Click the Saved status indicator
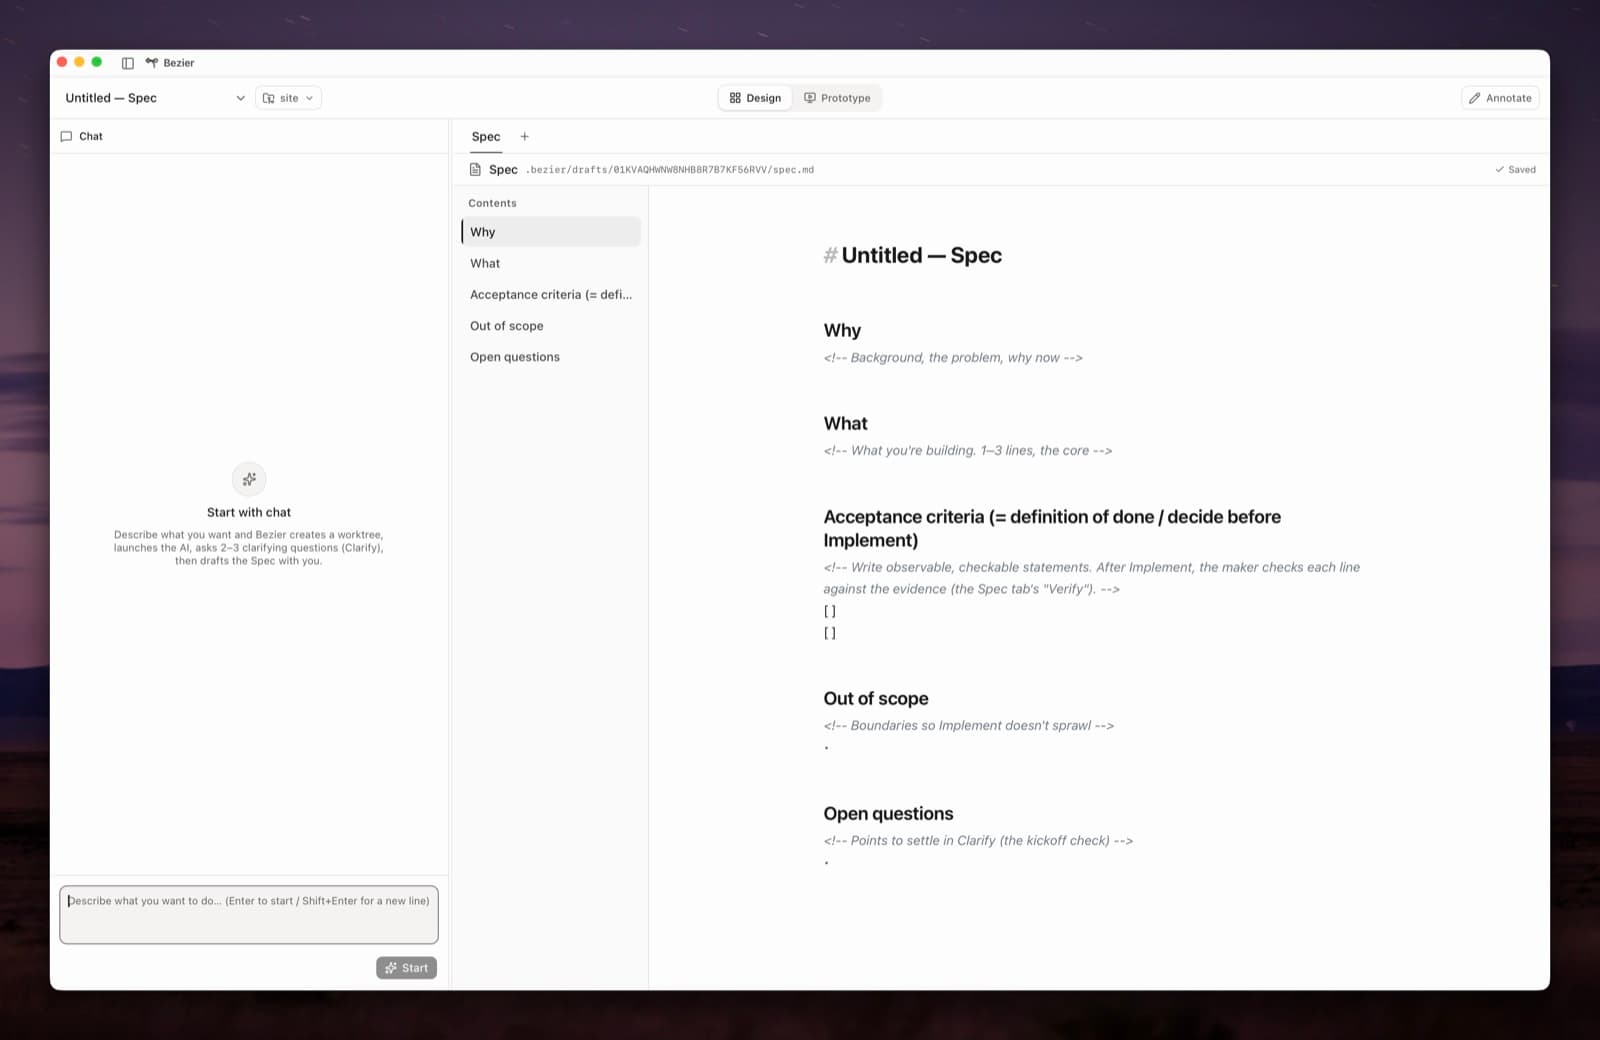Viewport: 1600px width, 1040px height. (x=1515, y=170)
